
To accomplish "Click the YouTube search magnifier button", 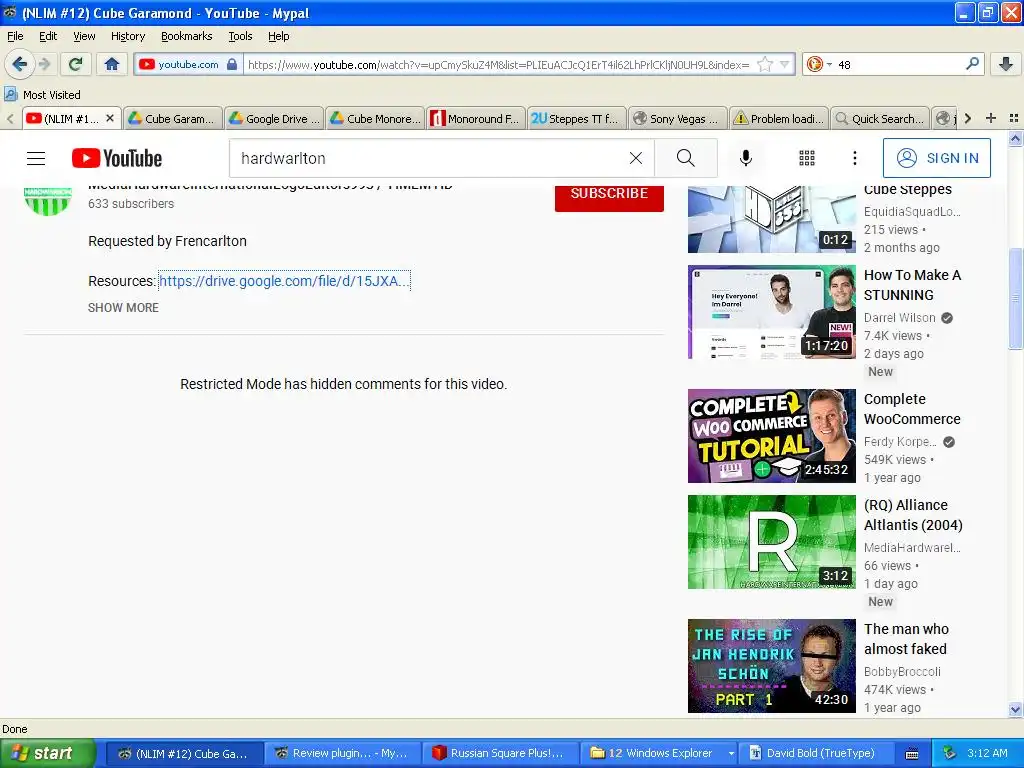I will [686, 158].
